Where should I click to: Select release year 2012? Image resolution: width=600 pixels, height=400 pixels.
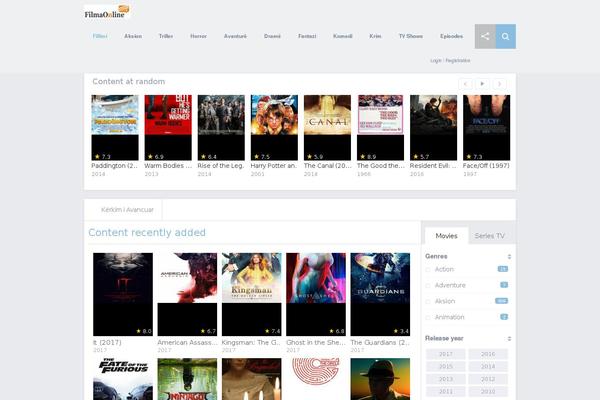click(488, 379)
